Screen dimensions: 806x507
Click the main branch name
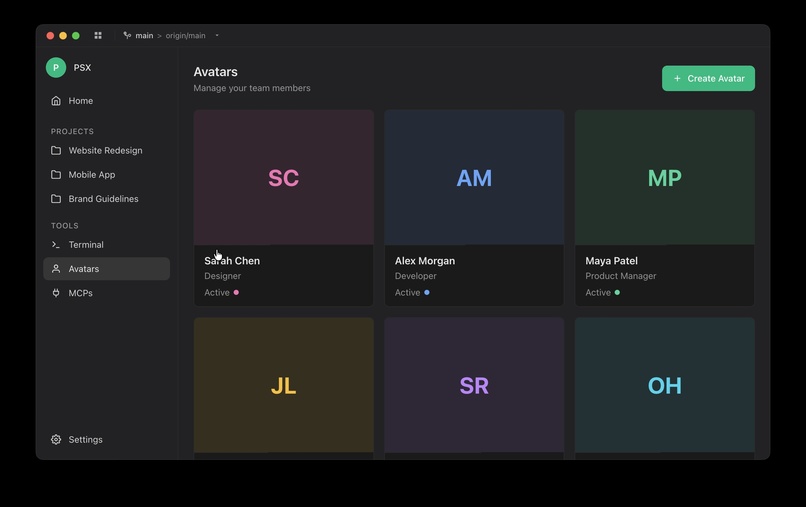[144, 35]
